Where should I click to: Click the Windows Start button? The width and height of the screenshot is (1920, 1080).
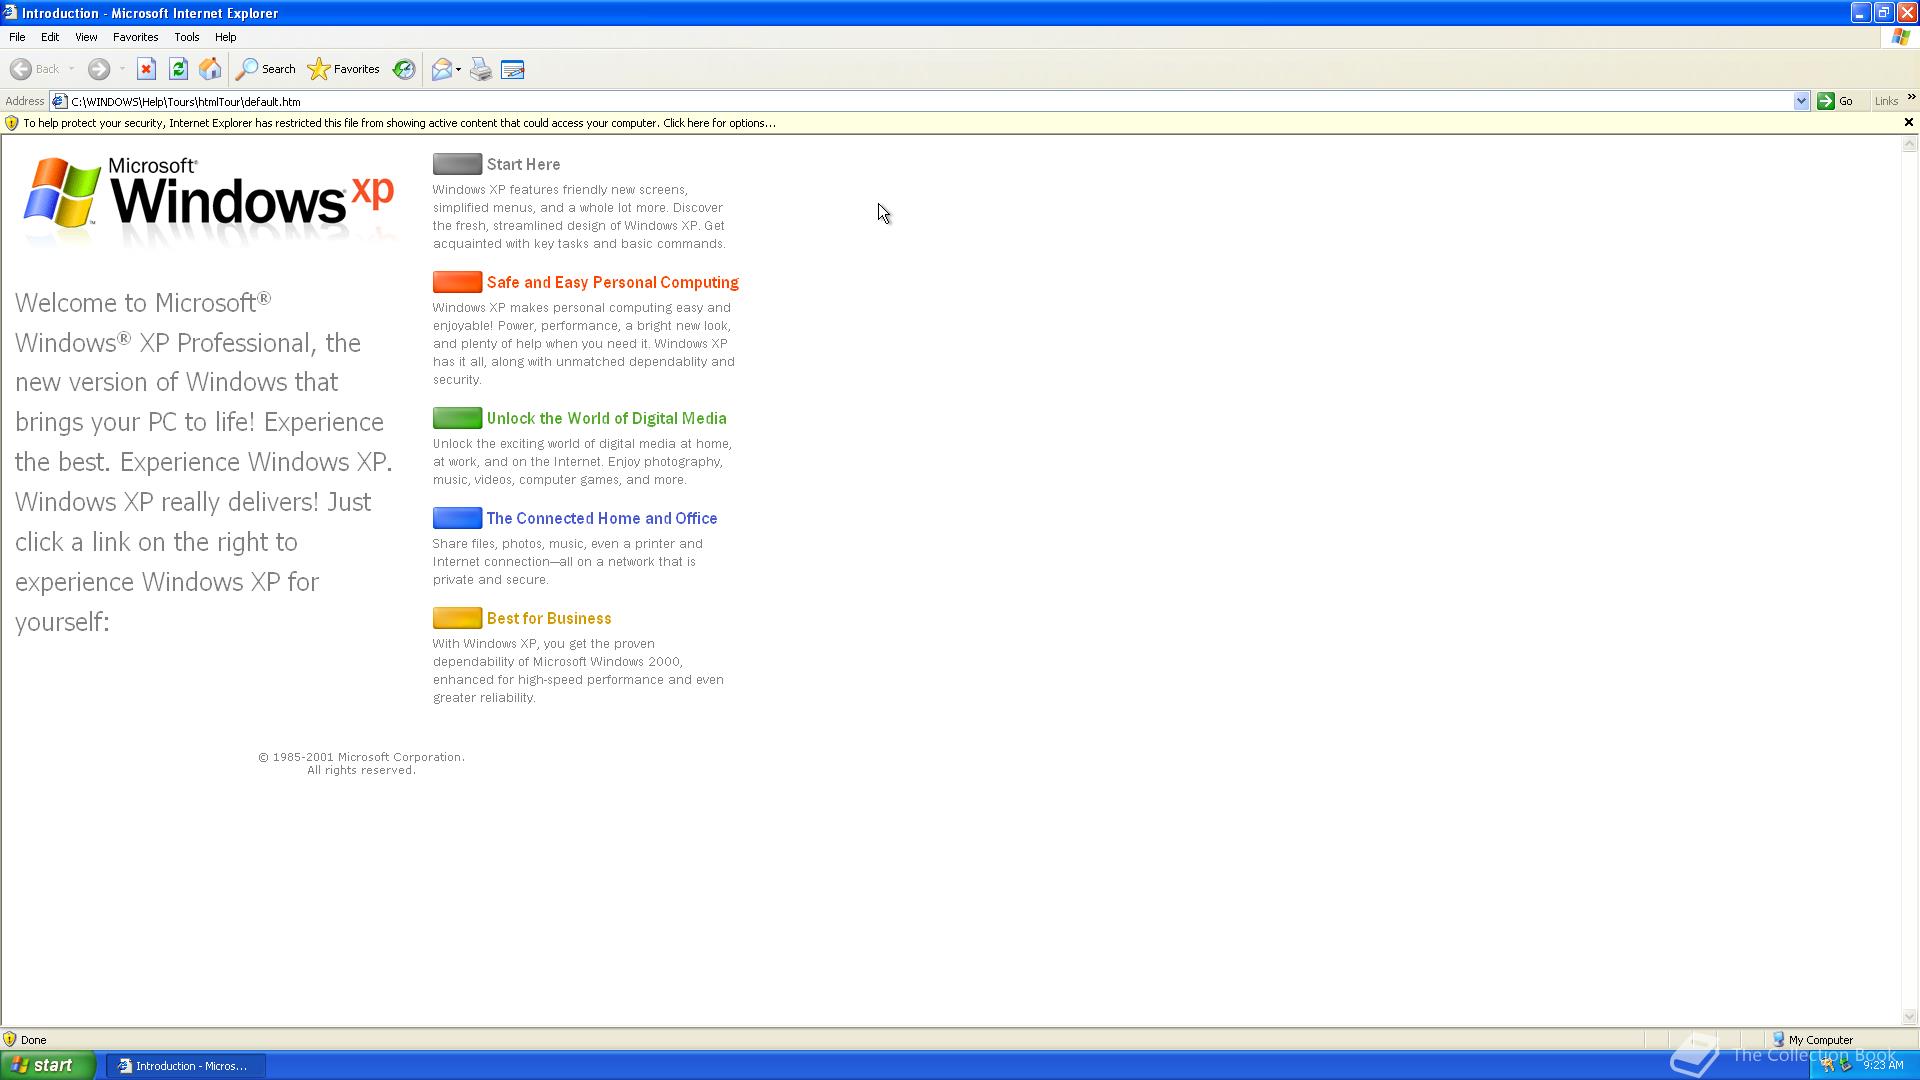[x=48, y=1065]
